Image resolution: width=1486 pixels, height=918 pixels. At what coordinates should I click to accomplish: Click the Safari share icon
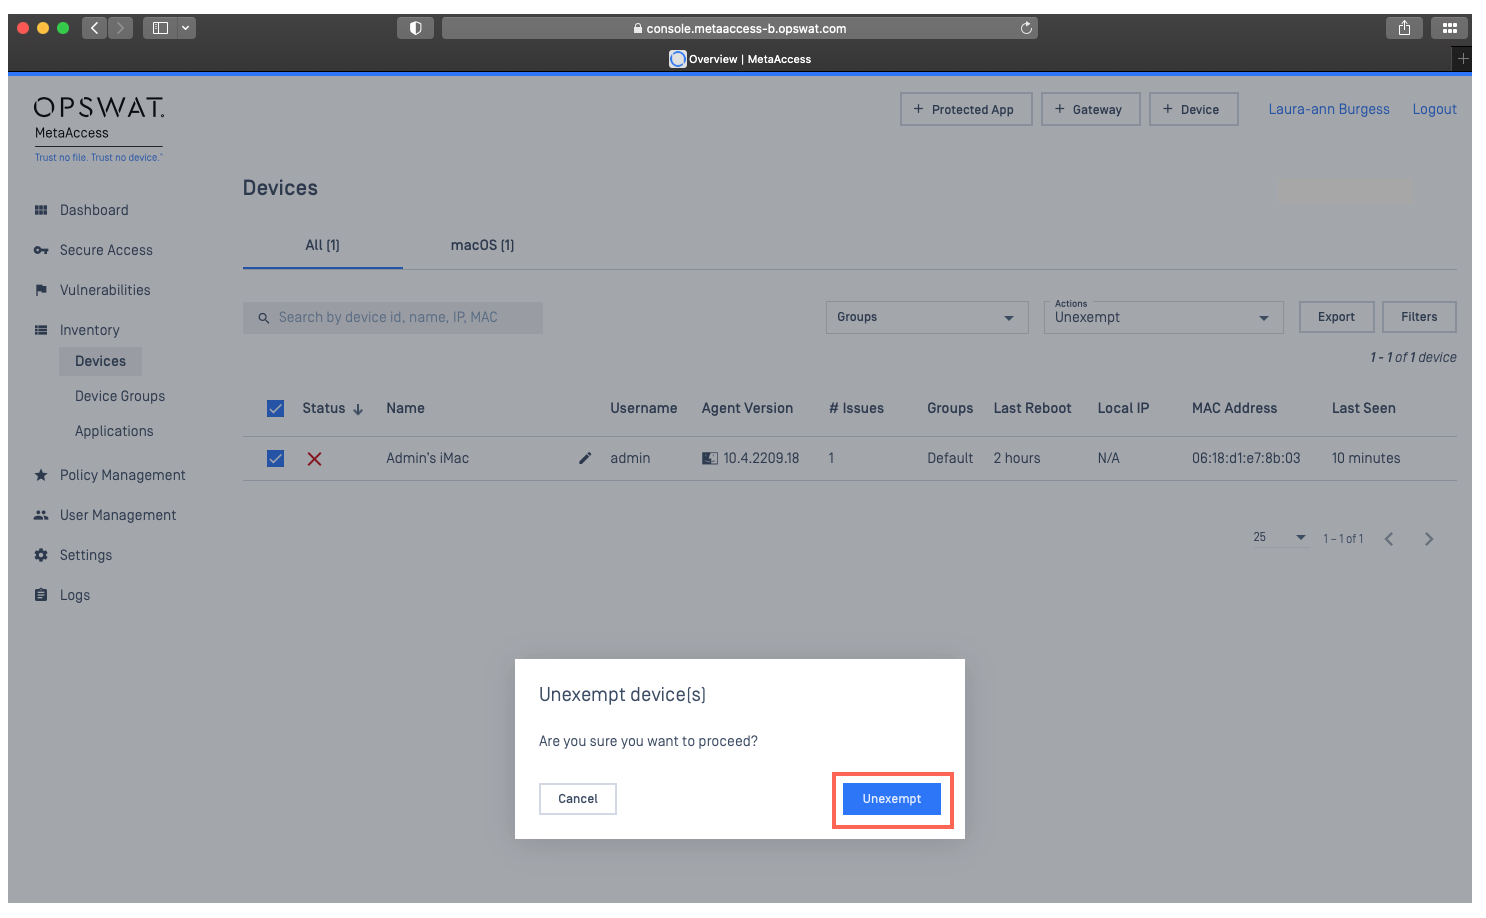(1404, 28)
